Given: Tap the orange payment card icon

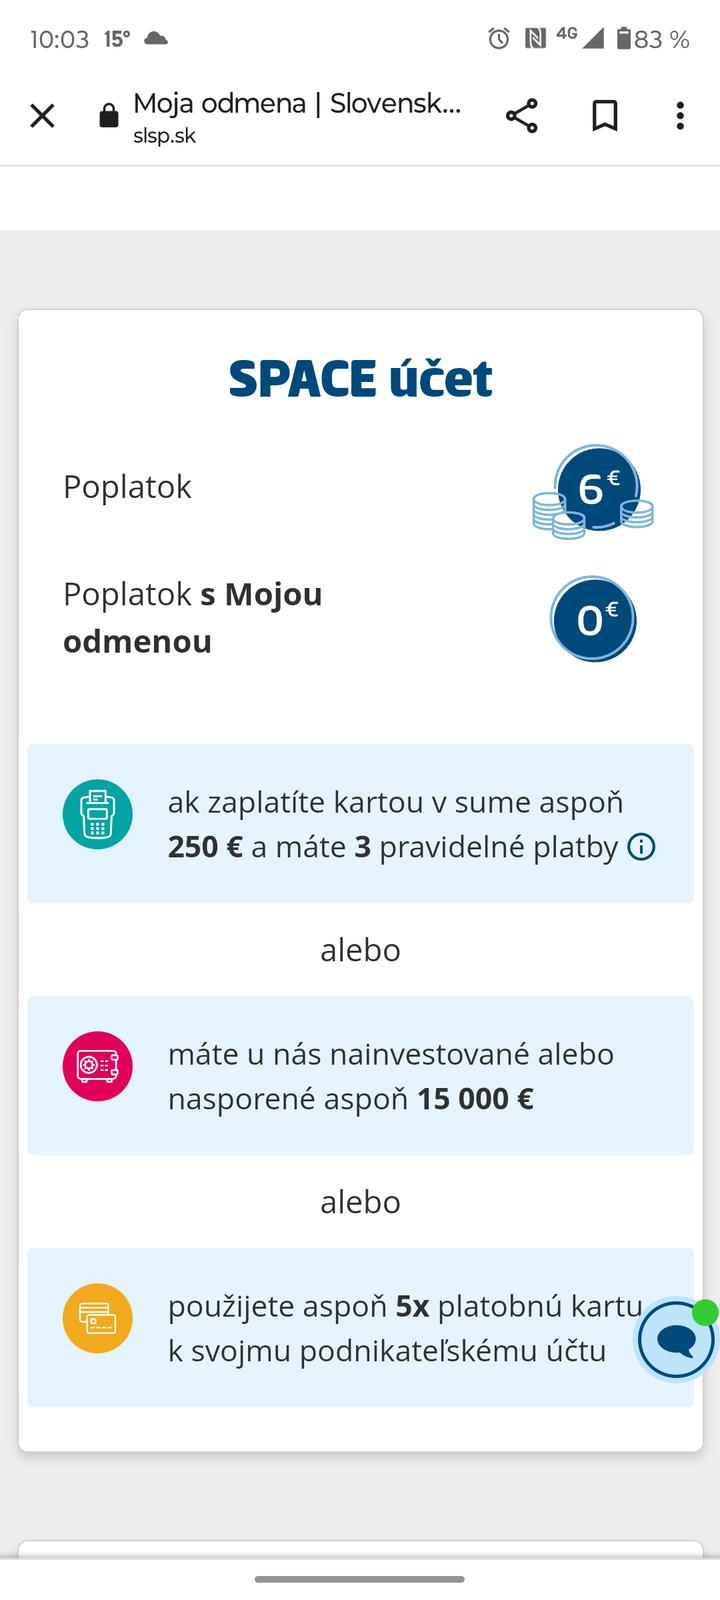Looking at the screenshot, I should 98,1318.
